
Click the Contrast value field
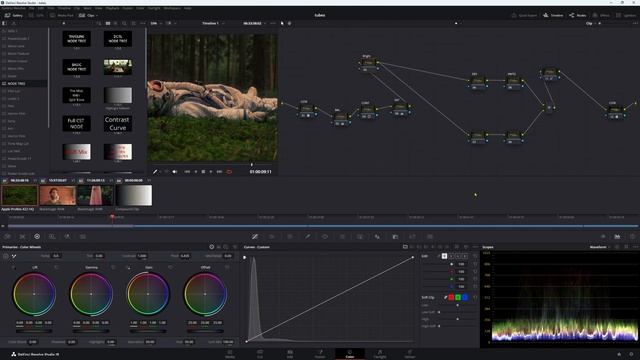tap(142, 256)
